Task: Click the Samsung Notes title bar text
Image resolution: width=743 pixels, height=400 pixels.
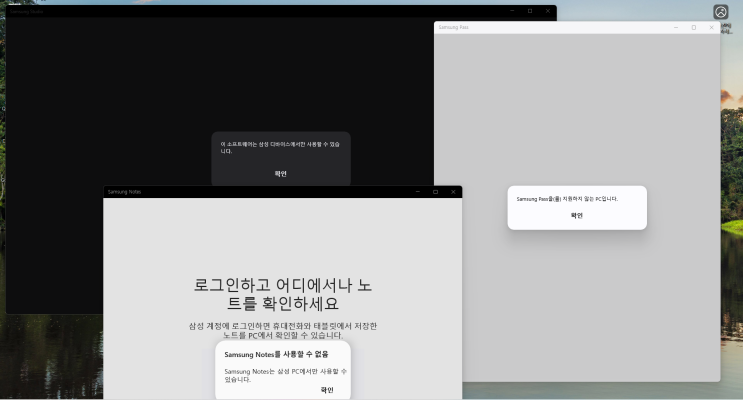Action: [x=125, y=192]
